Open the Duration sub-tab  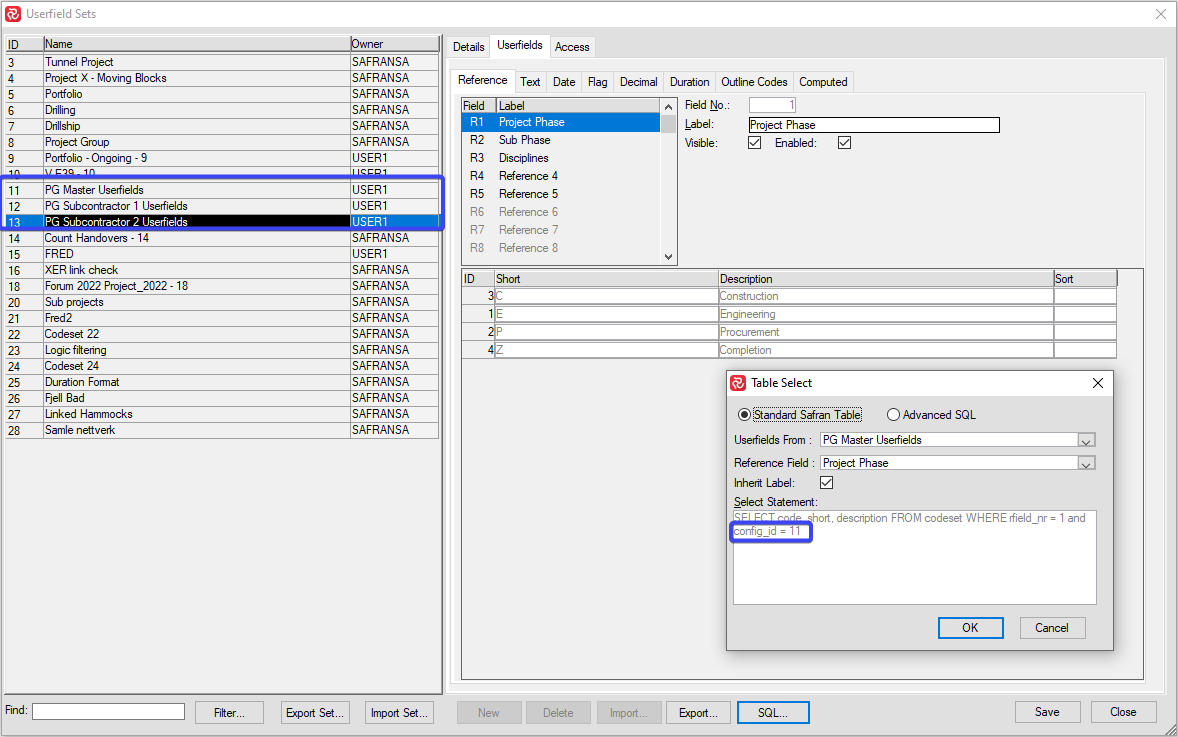[x=690, y=82]
